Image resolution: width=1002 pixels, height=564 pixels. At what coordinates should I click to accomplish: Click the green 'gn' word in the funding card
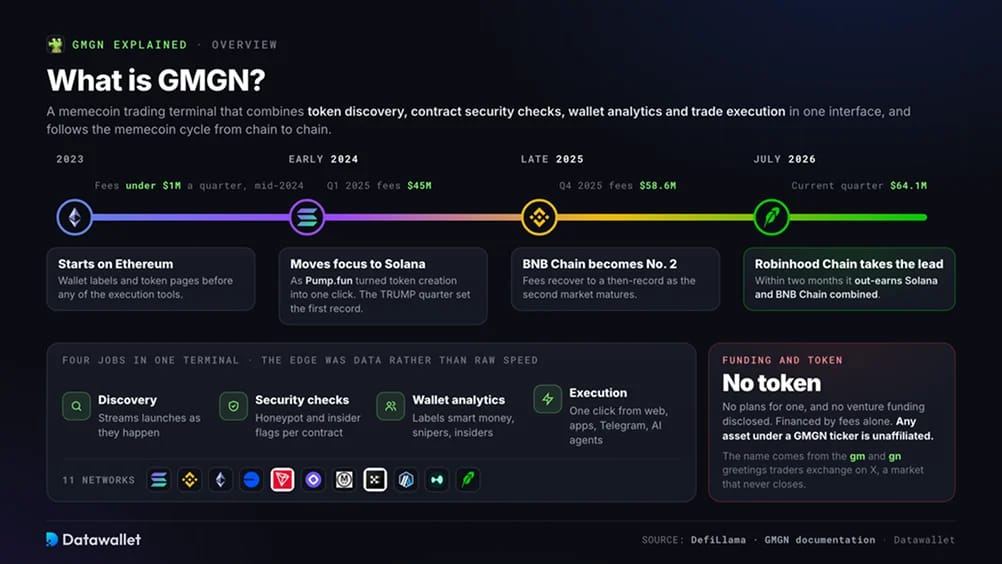(x=895, y=457)
